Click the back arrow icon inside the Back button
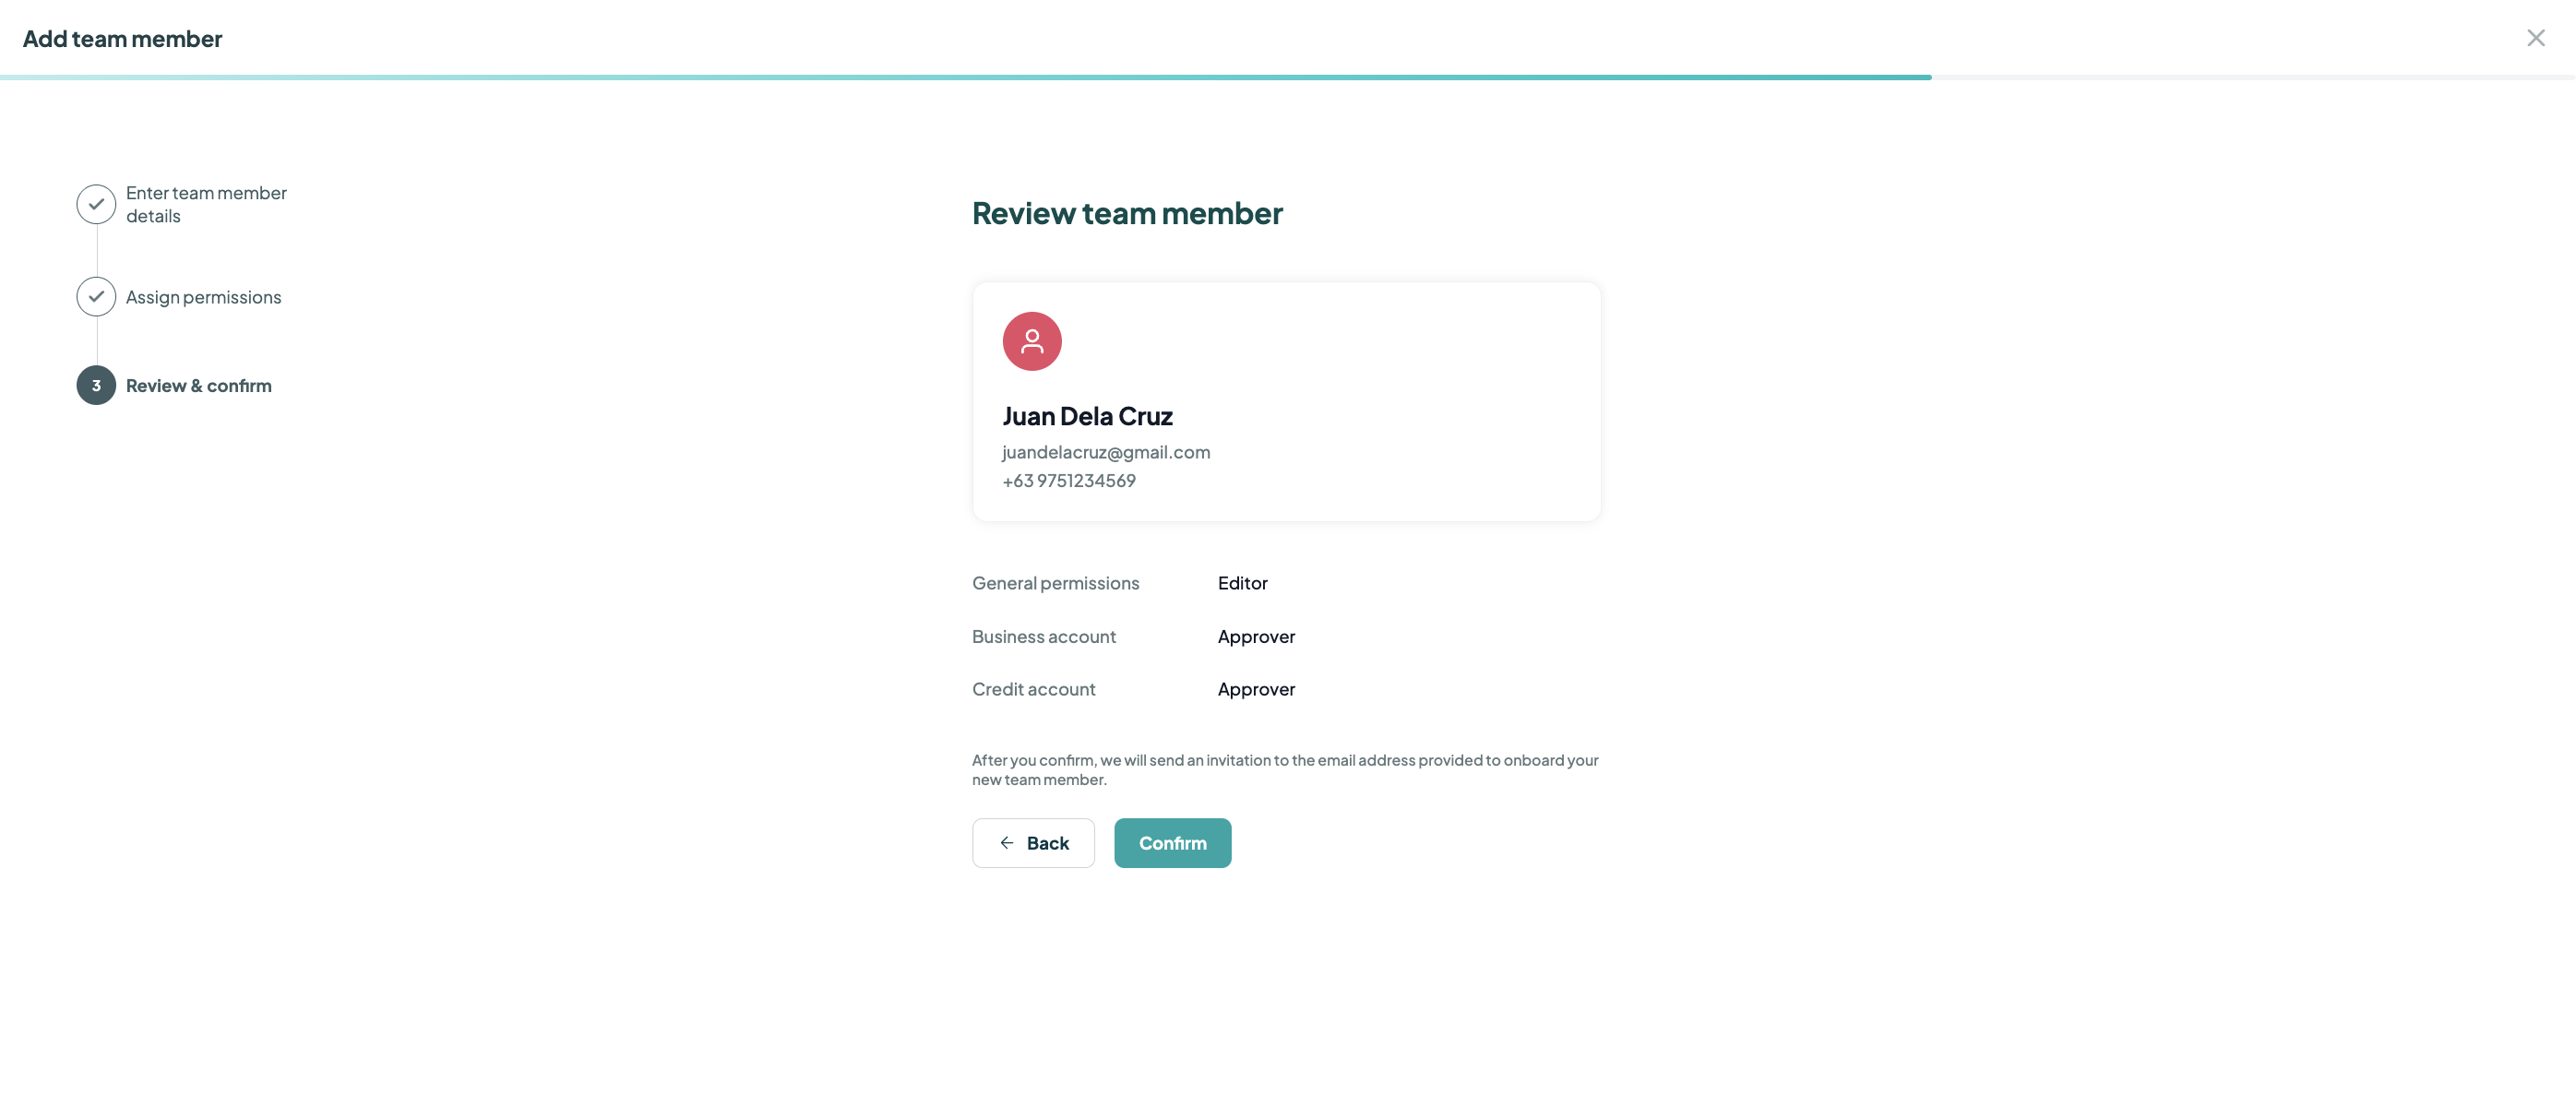Viewport: 2576px width, 1107px height. pos(1006,842)
